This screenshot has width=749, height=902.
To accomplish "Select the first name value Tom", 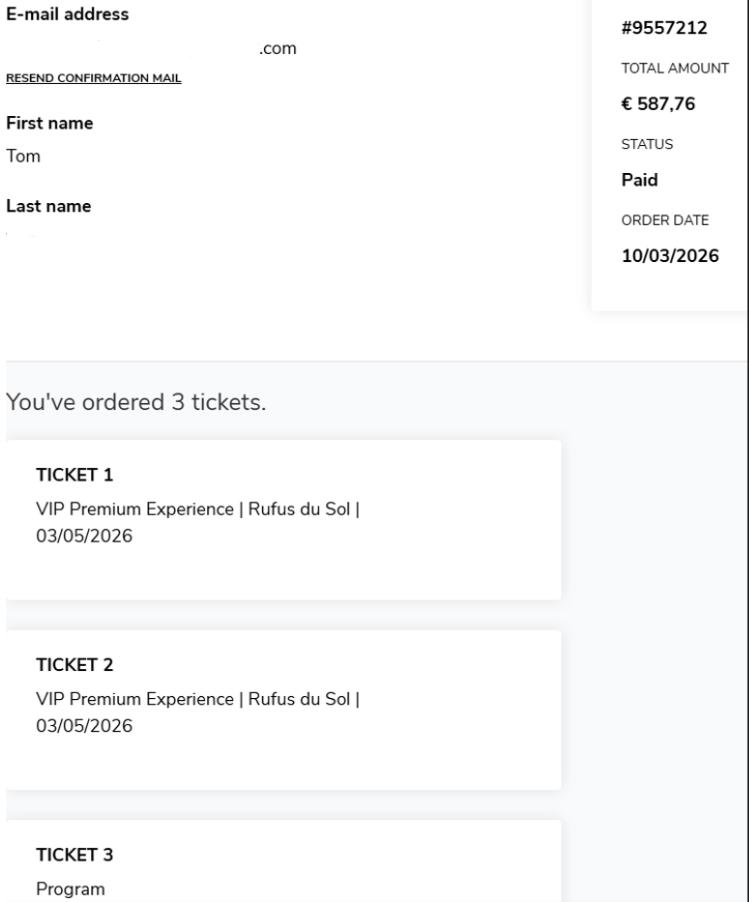I will pyautogui.click(x=23, y=156).
